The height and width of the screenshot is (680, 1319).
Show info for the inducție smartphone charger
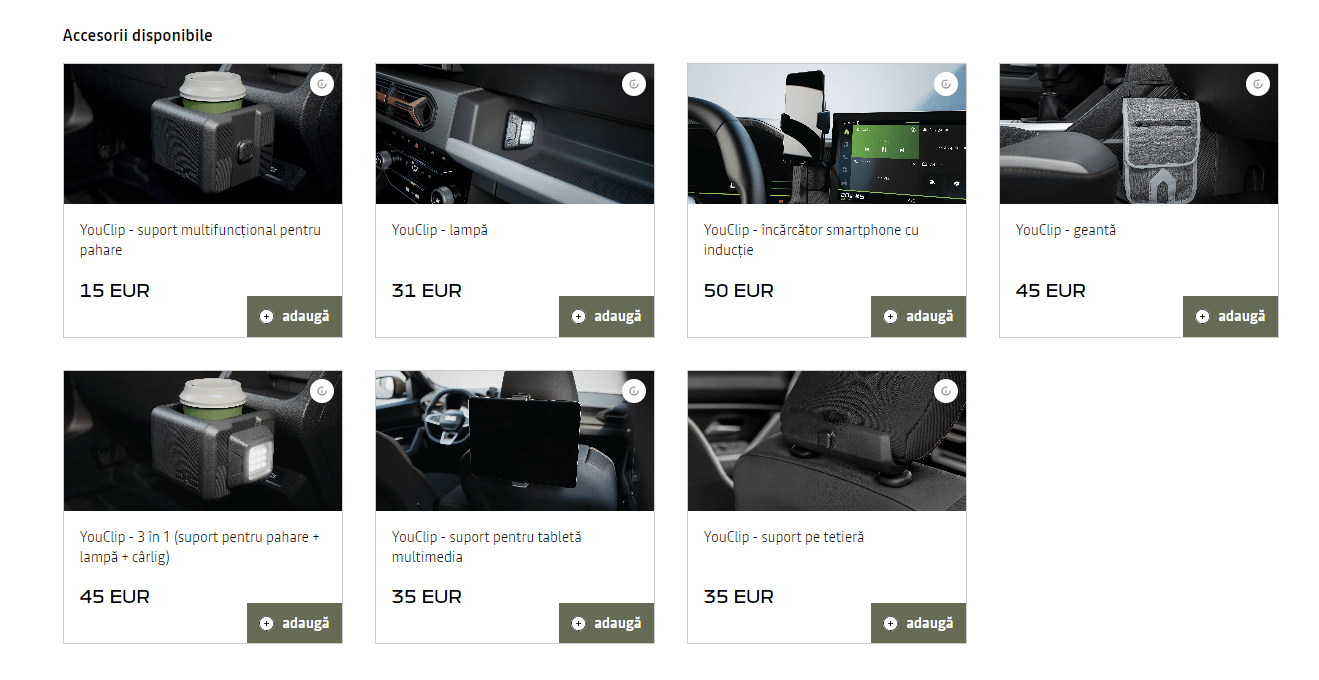[x=945, y=85]
